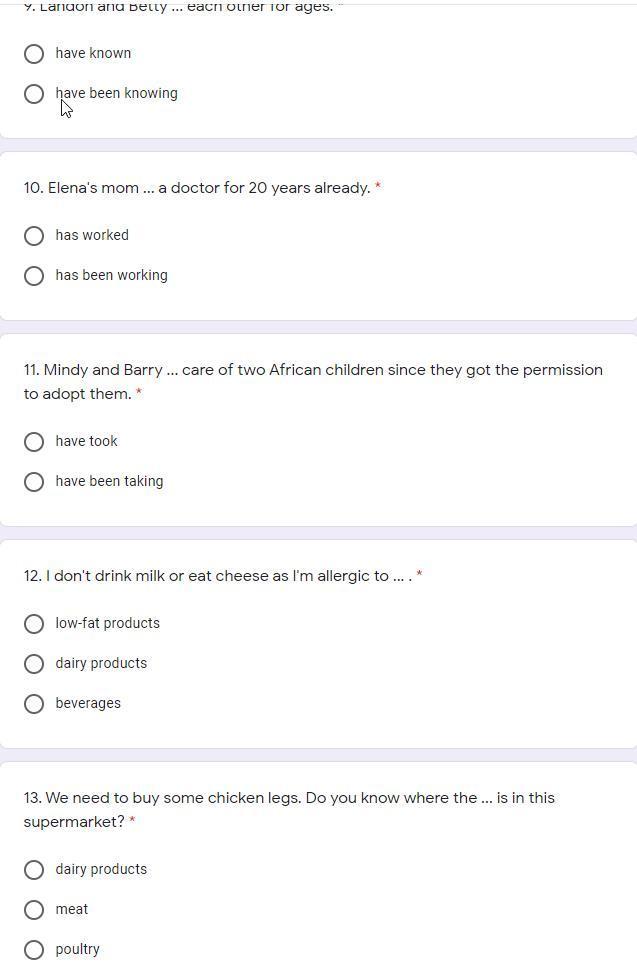Select the 'poultry' radio option
This screenshot has width=637, height=967.
point(34,950)
